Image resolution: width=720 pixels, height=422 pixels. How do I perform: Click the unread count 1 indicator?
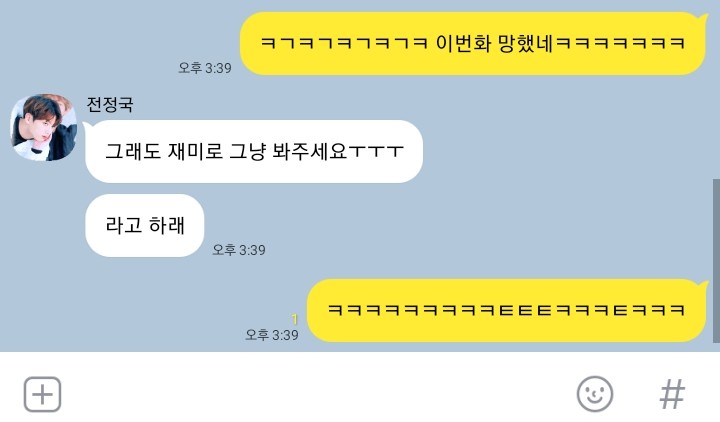[x=294, y=319]
